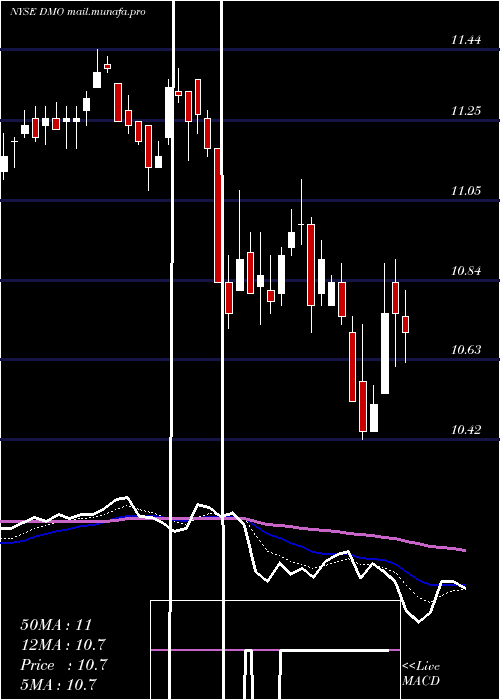Viewport: 500px width, 700px height.
Task: Click the 50MA : 11 reading
Action: tap(56, 625)
